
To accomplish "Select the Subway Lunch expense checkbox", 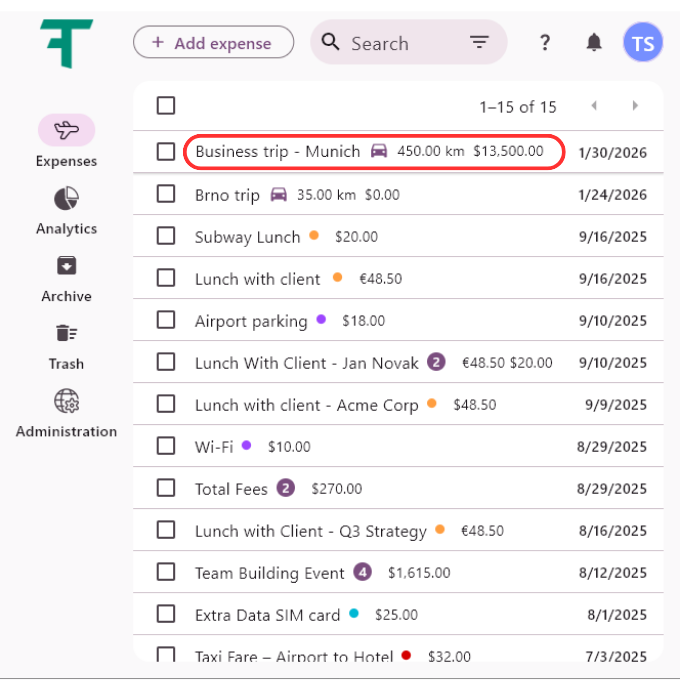I will 166,237.
